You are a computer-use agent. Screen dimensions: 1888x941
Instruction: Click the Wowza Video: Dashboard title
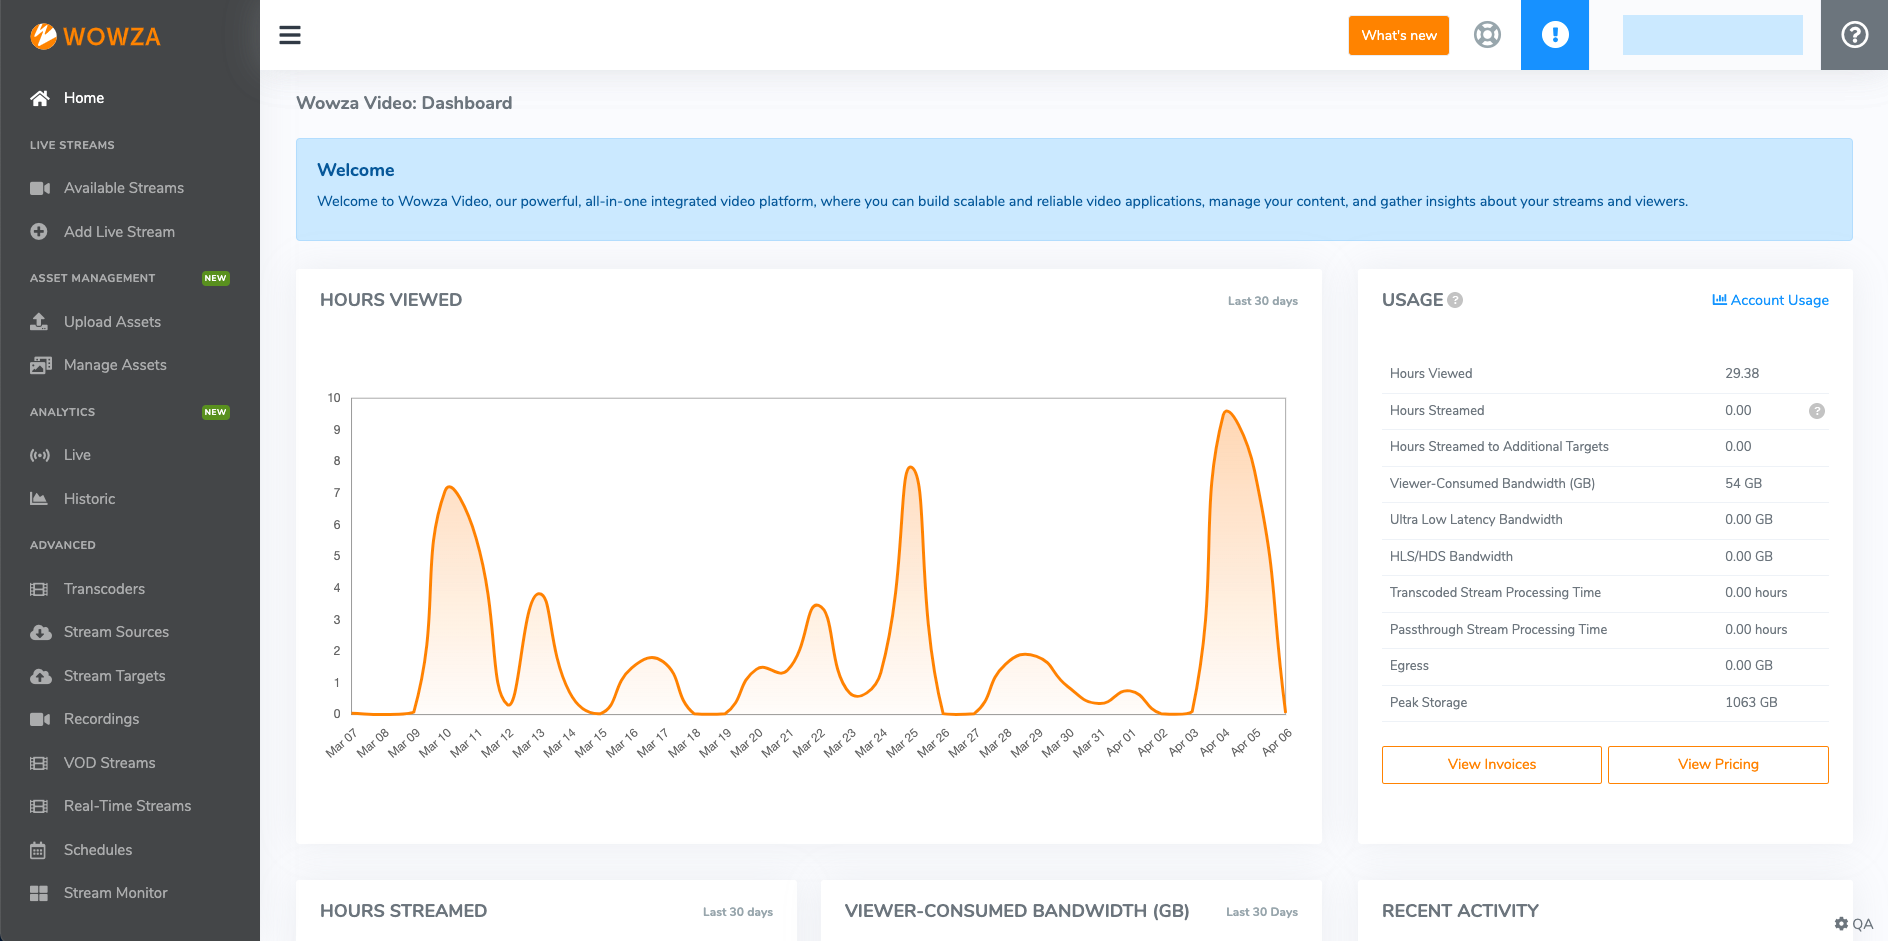click(404, 103)
